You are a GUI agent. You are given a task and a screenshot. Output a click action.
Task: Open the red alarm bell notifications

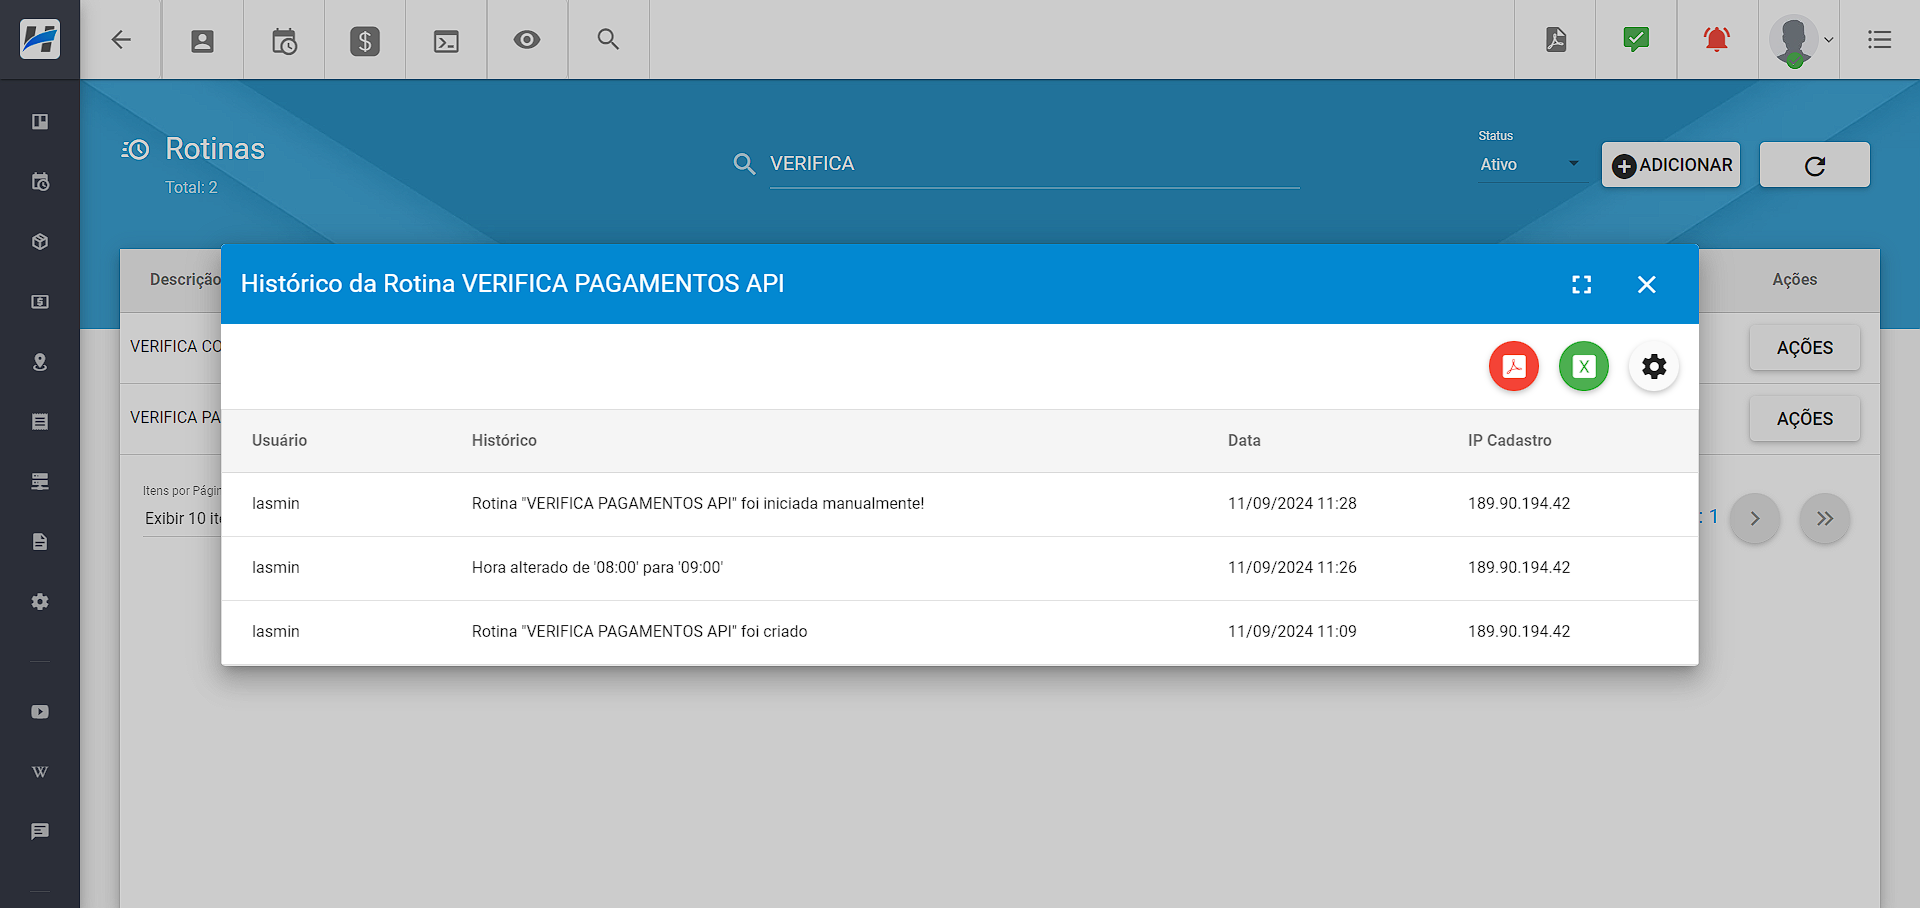click(1717, 40)
